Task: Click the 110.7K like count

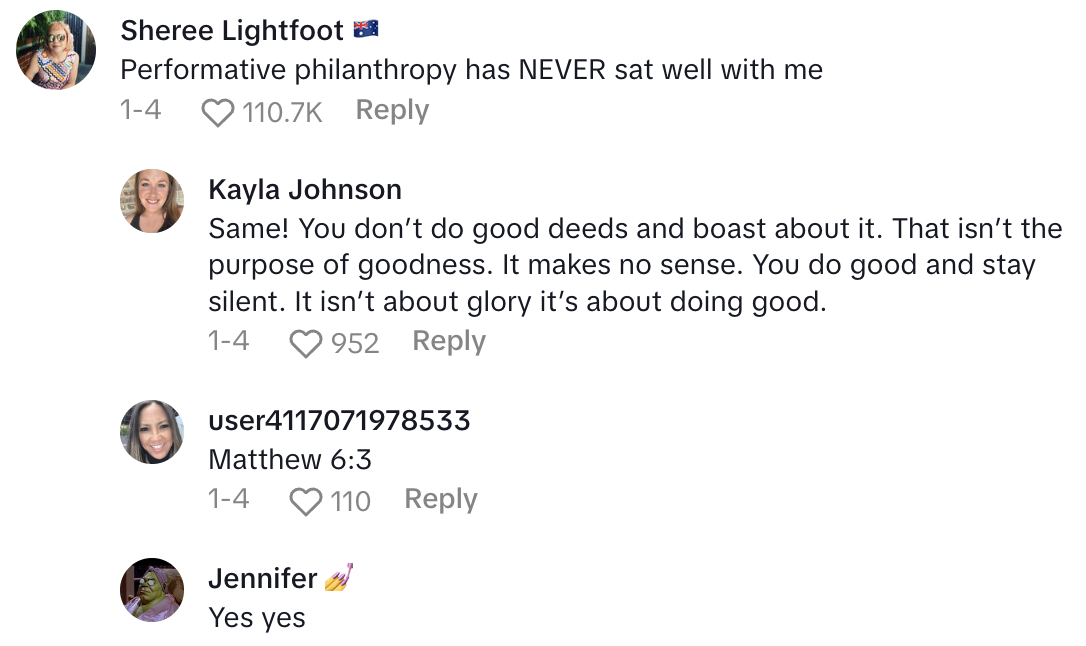Action: coord(282,112)
